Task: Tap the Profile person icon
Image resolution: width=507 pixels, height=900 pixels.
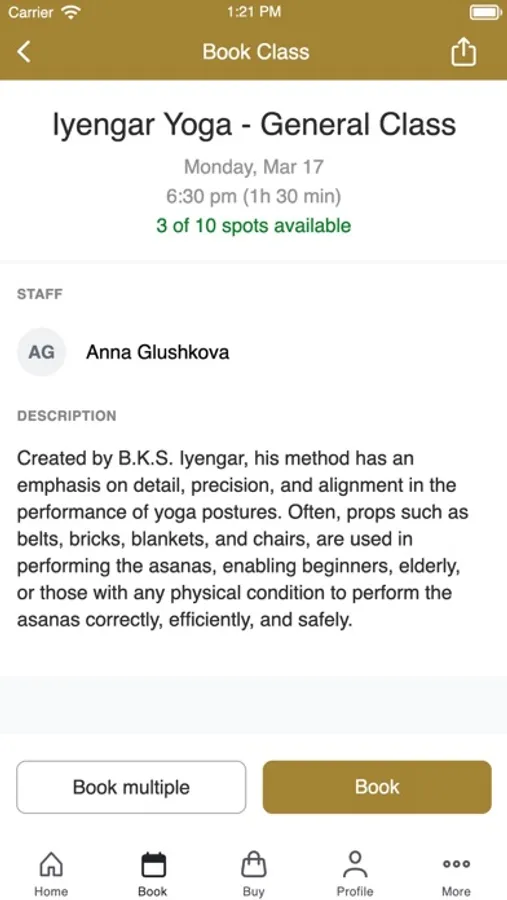Action: tap(355, 864)
